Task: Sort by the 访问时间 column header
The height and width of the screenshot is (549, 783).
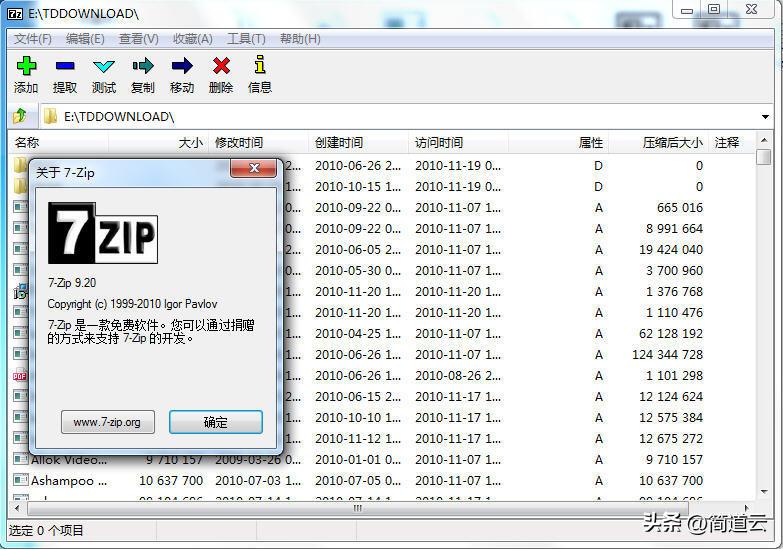Action: tap(458, 142)
